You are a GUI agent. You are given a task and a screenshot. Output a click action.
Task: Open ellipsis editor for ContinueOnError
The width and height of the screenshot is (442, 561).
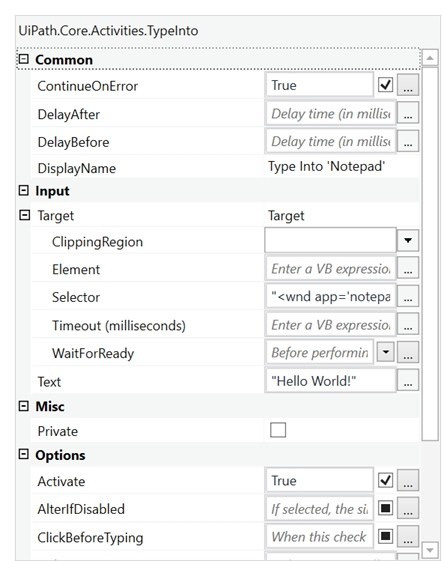(x=408, y=85)
